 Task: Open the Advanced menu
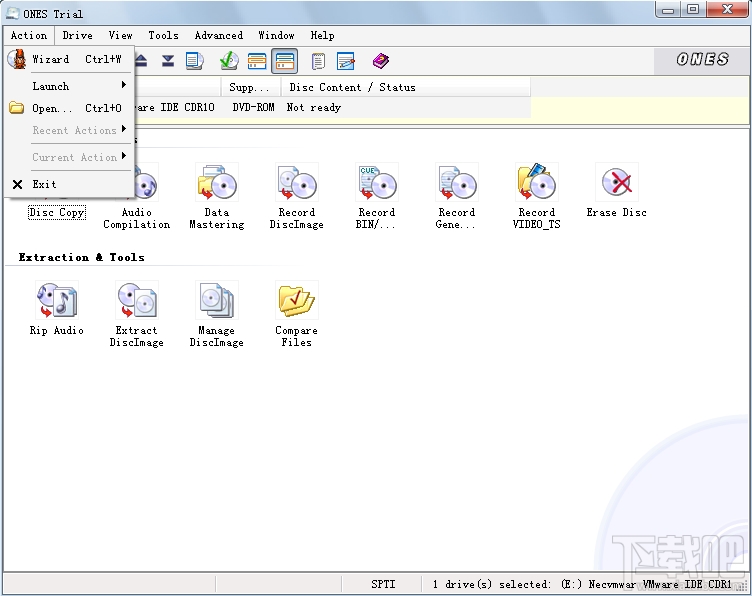219,35
